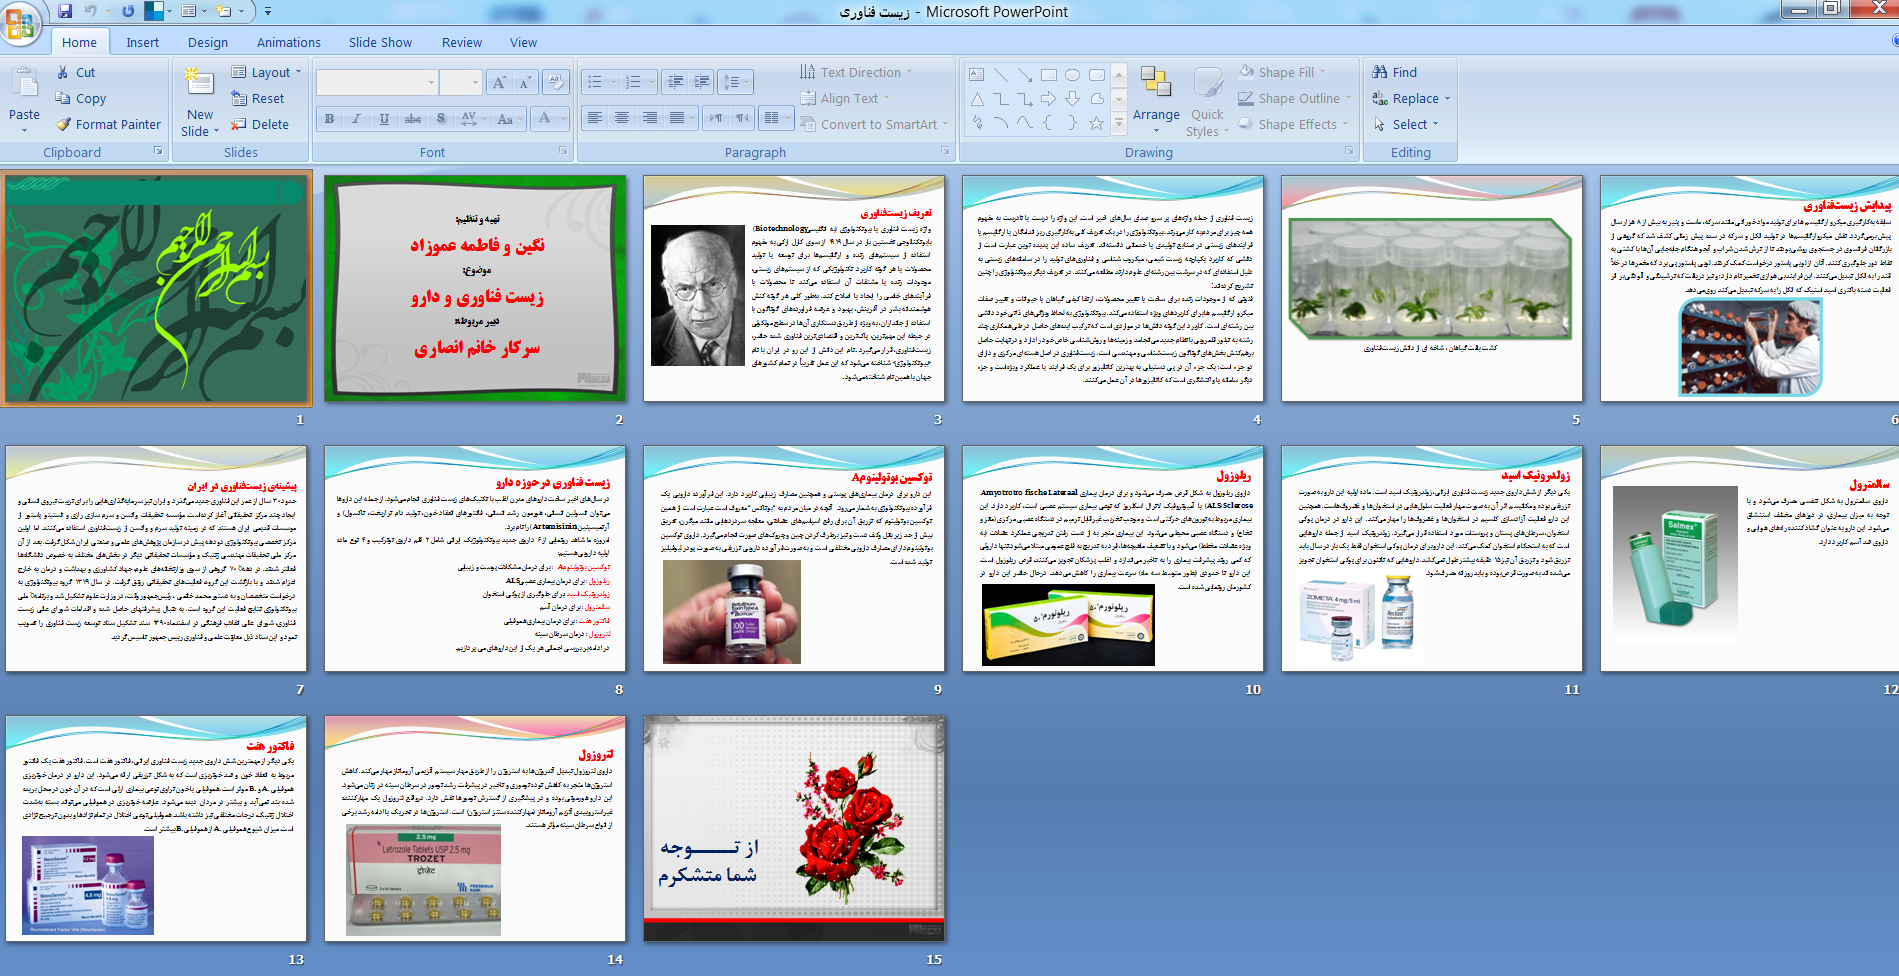This screenshot has height=976, width=1899.
Task: Open the Layout dropdown
Action: (266, 72)
